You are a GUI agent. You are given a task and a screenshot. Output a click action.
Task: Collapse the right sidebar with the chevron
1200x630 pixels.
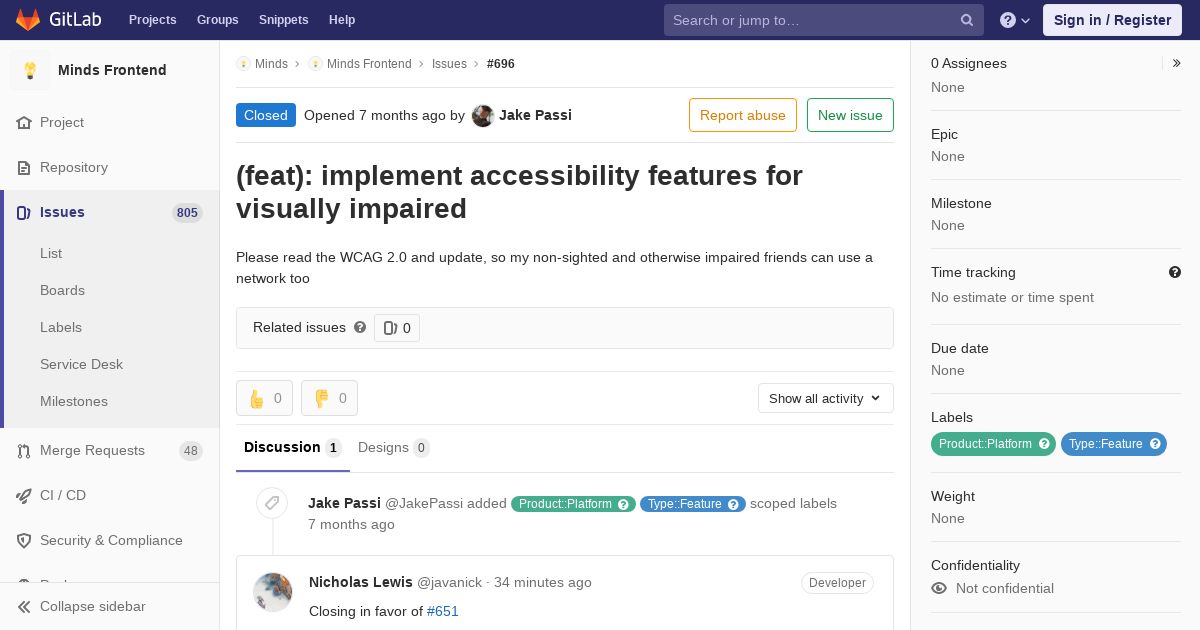1177,63
